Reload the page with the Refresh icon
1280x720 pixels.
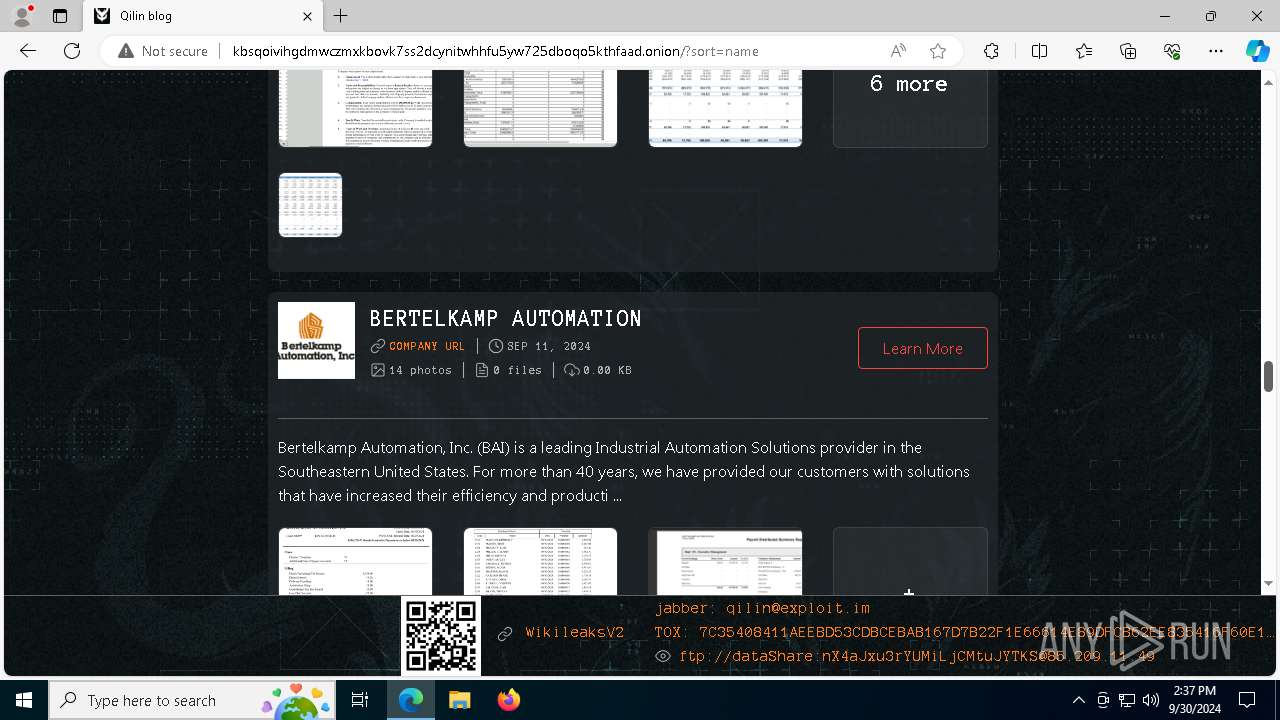pos(72,51)
